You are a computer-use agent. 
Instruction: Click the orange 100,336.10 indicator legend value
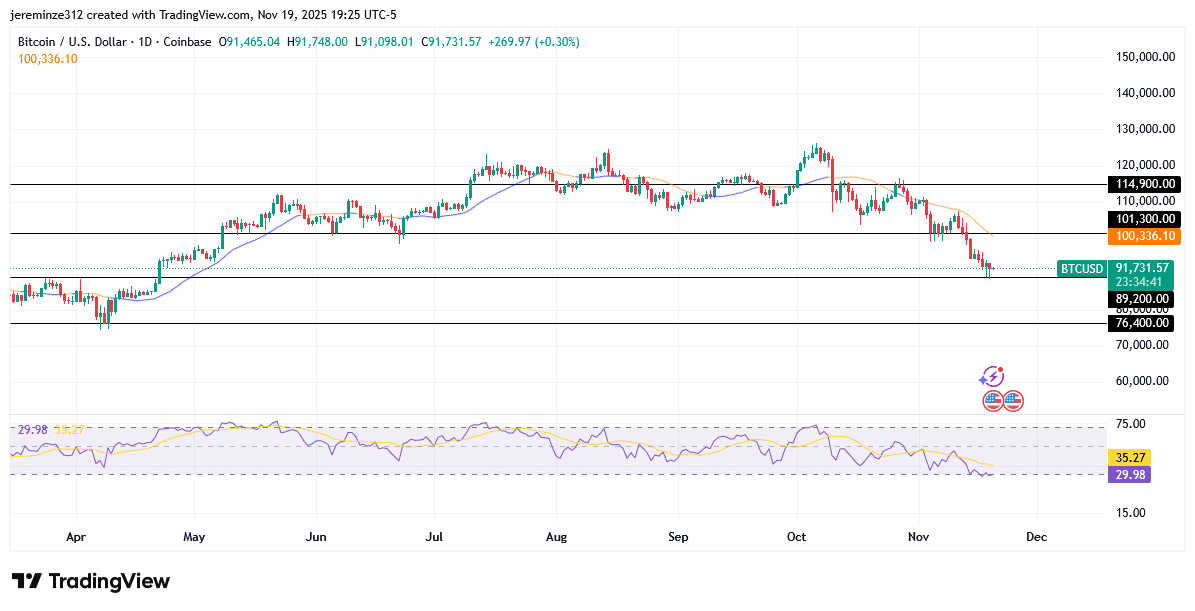click(x=47, y=60)
